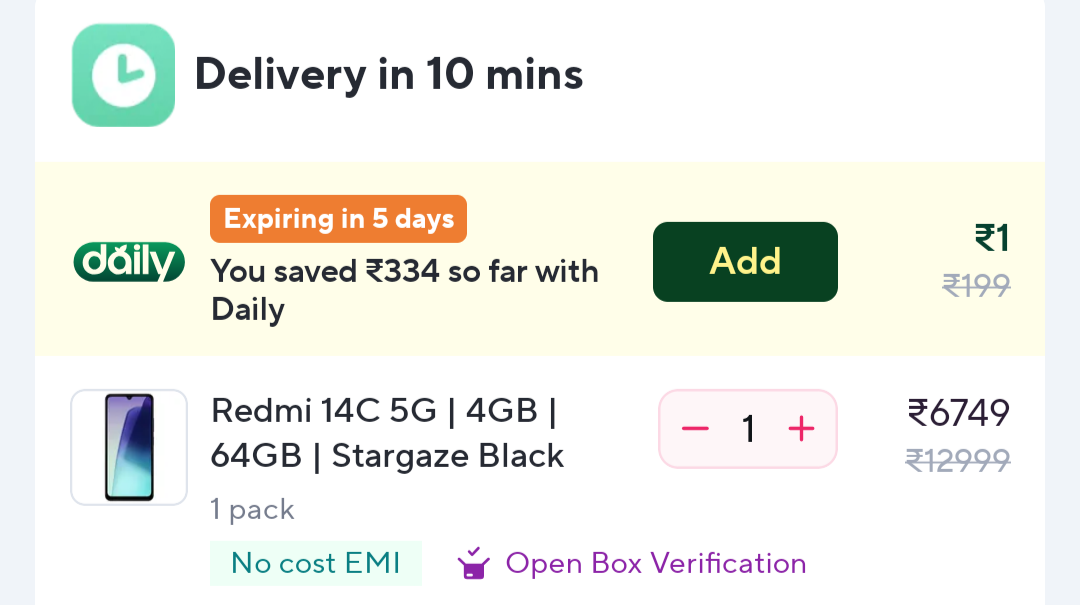Tap the ₹6749 discounted phone price
1080x605 pixels.
click(x=958, y=412)
